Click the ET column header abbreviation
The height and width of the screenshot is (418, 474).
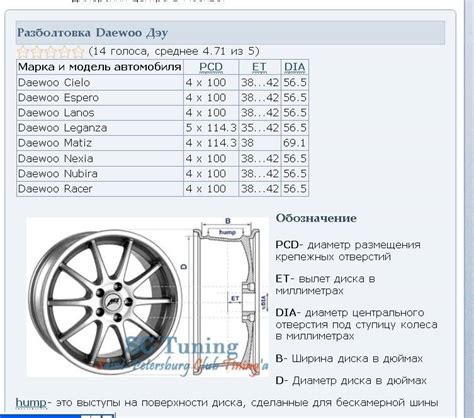[x=259, y=67]
